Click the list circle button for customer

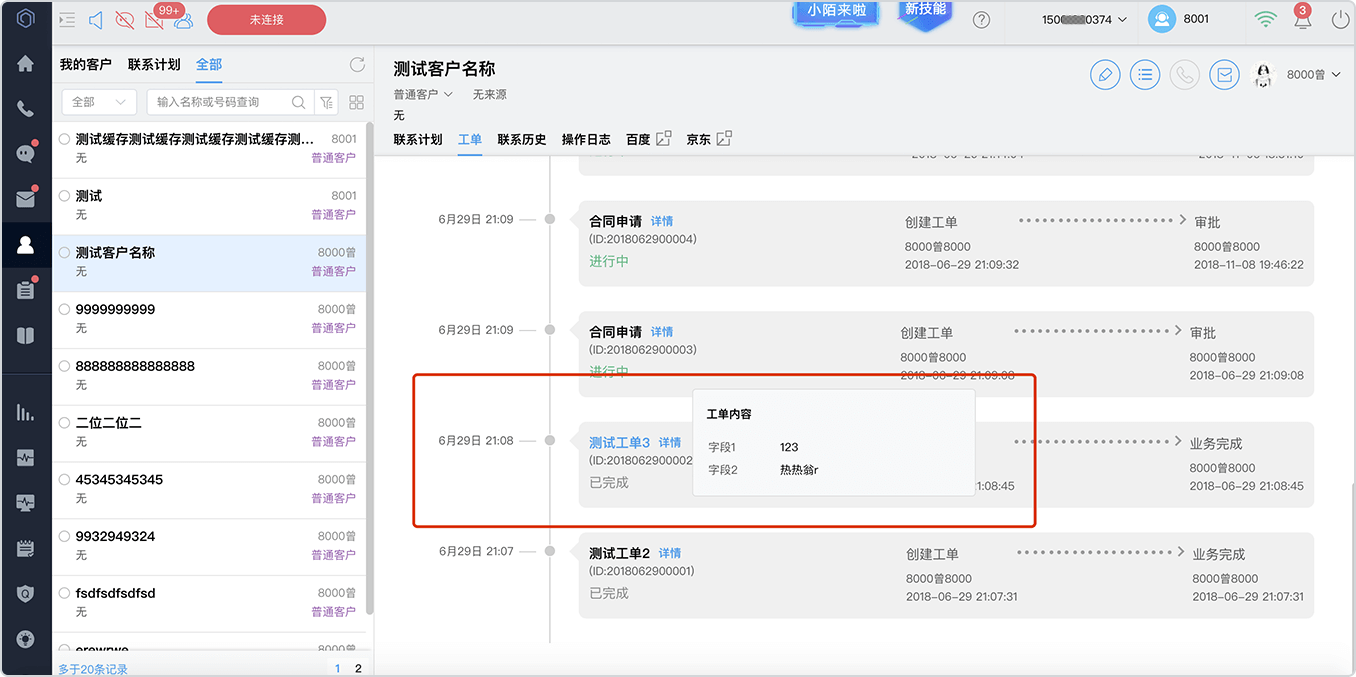(x=1145, y=75)
